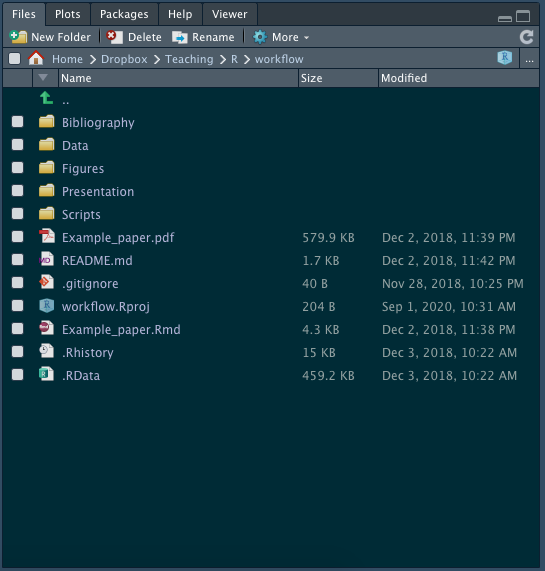Click the New Folder icon
Viewport: 545px width, 571px height.
click(x=18, y=37)
